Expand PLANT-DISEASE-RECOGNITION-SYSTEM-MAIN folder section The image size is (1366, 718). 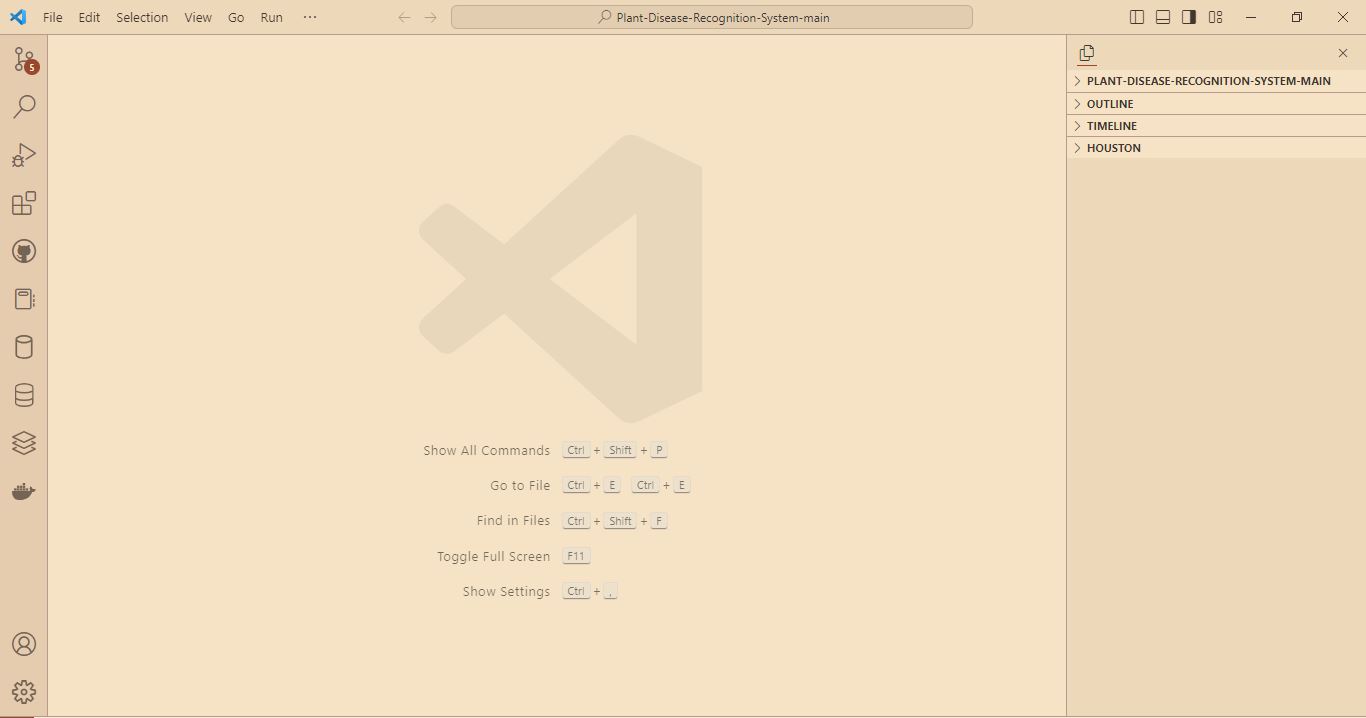(1216, 81)
